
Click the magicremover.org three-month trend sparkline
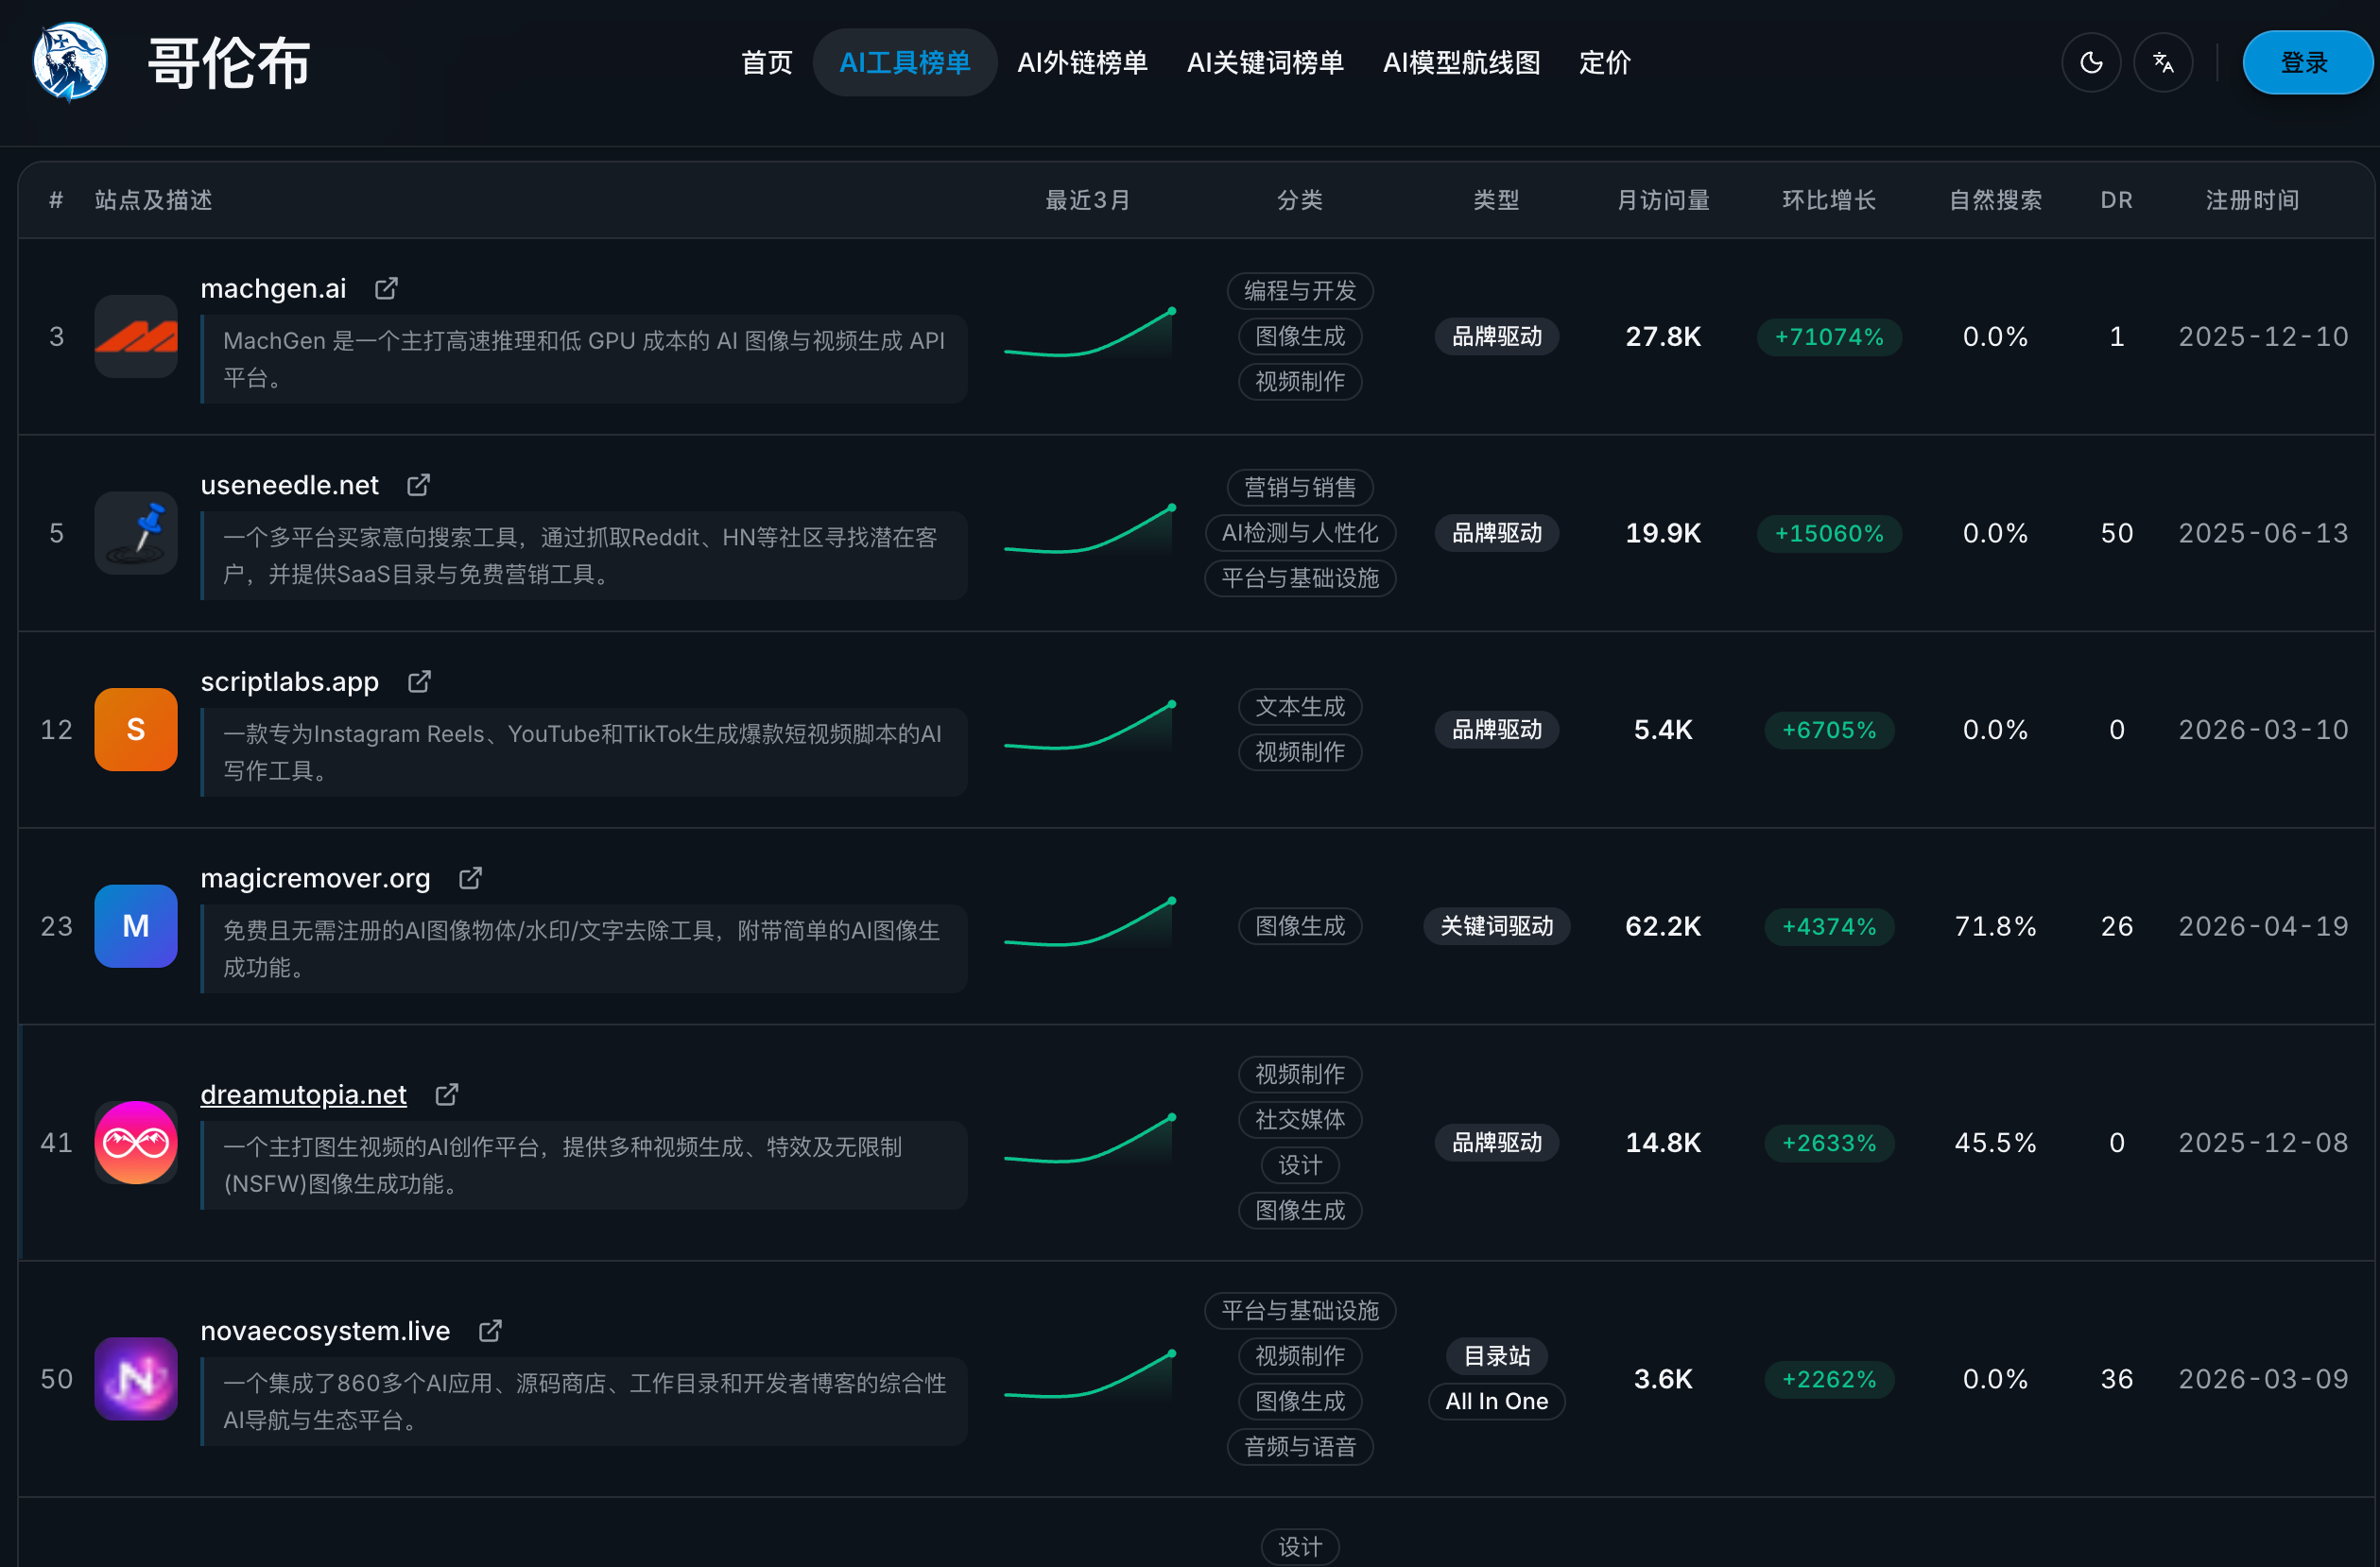1090,924
